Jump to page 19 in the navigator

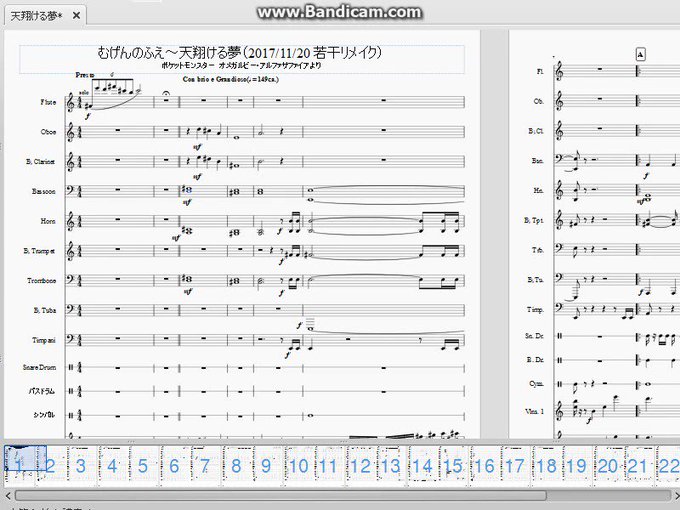pyautogui.click(x=577, y=465)
